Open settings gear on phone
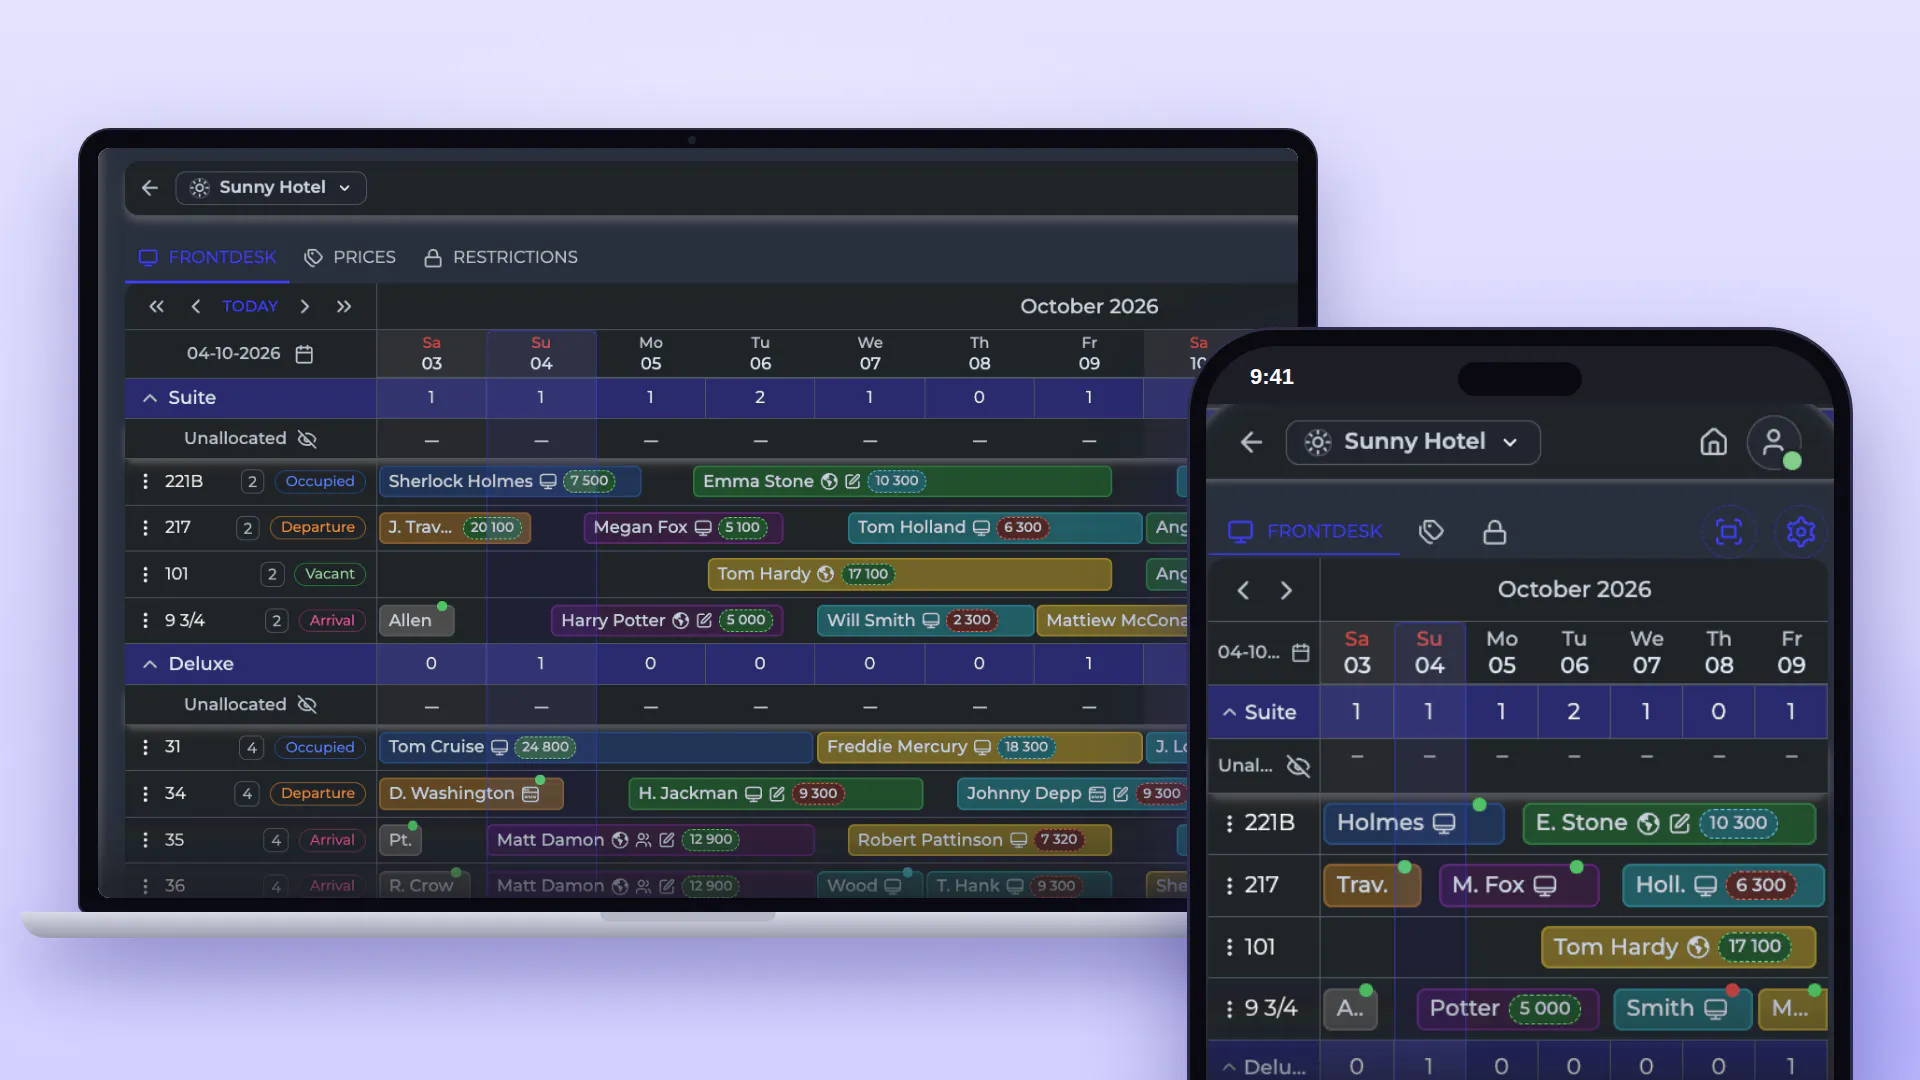The image size is (1920, 1080). [1801, 532]
